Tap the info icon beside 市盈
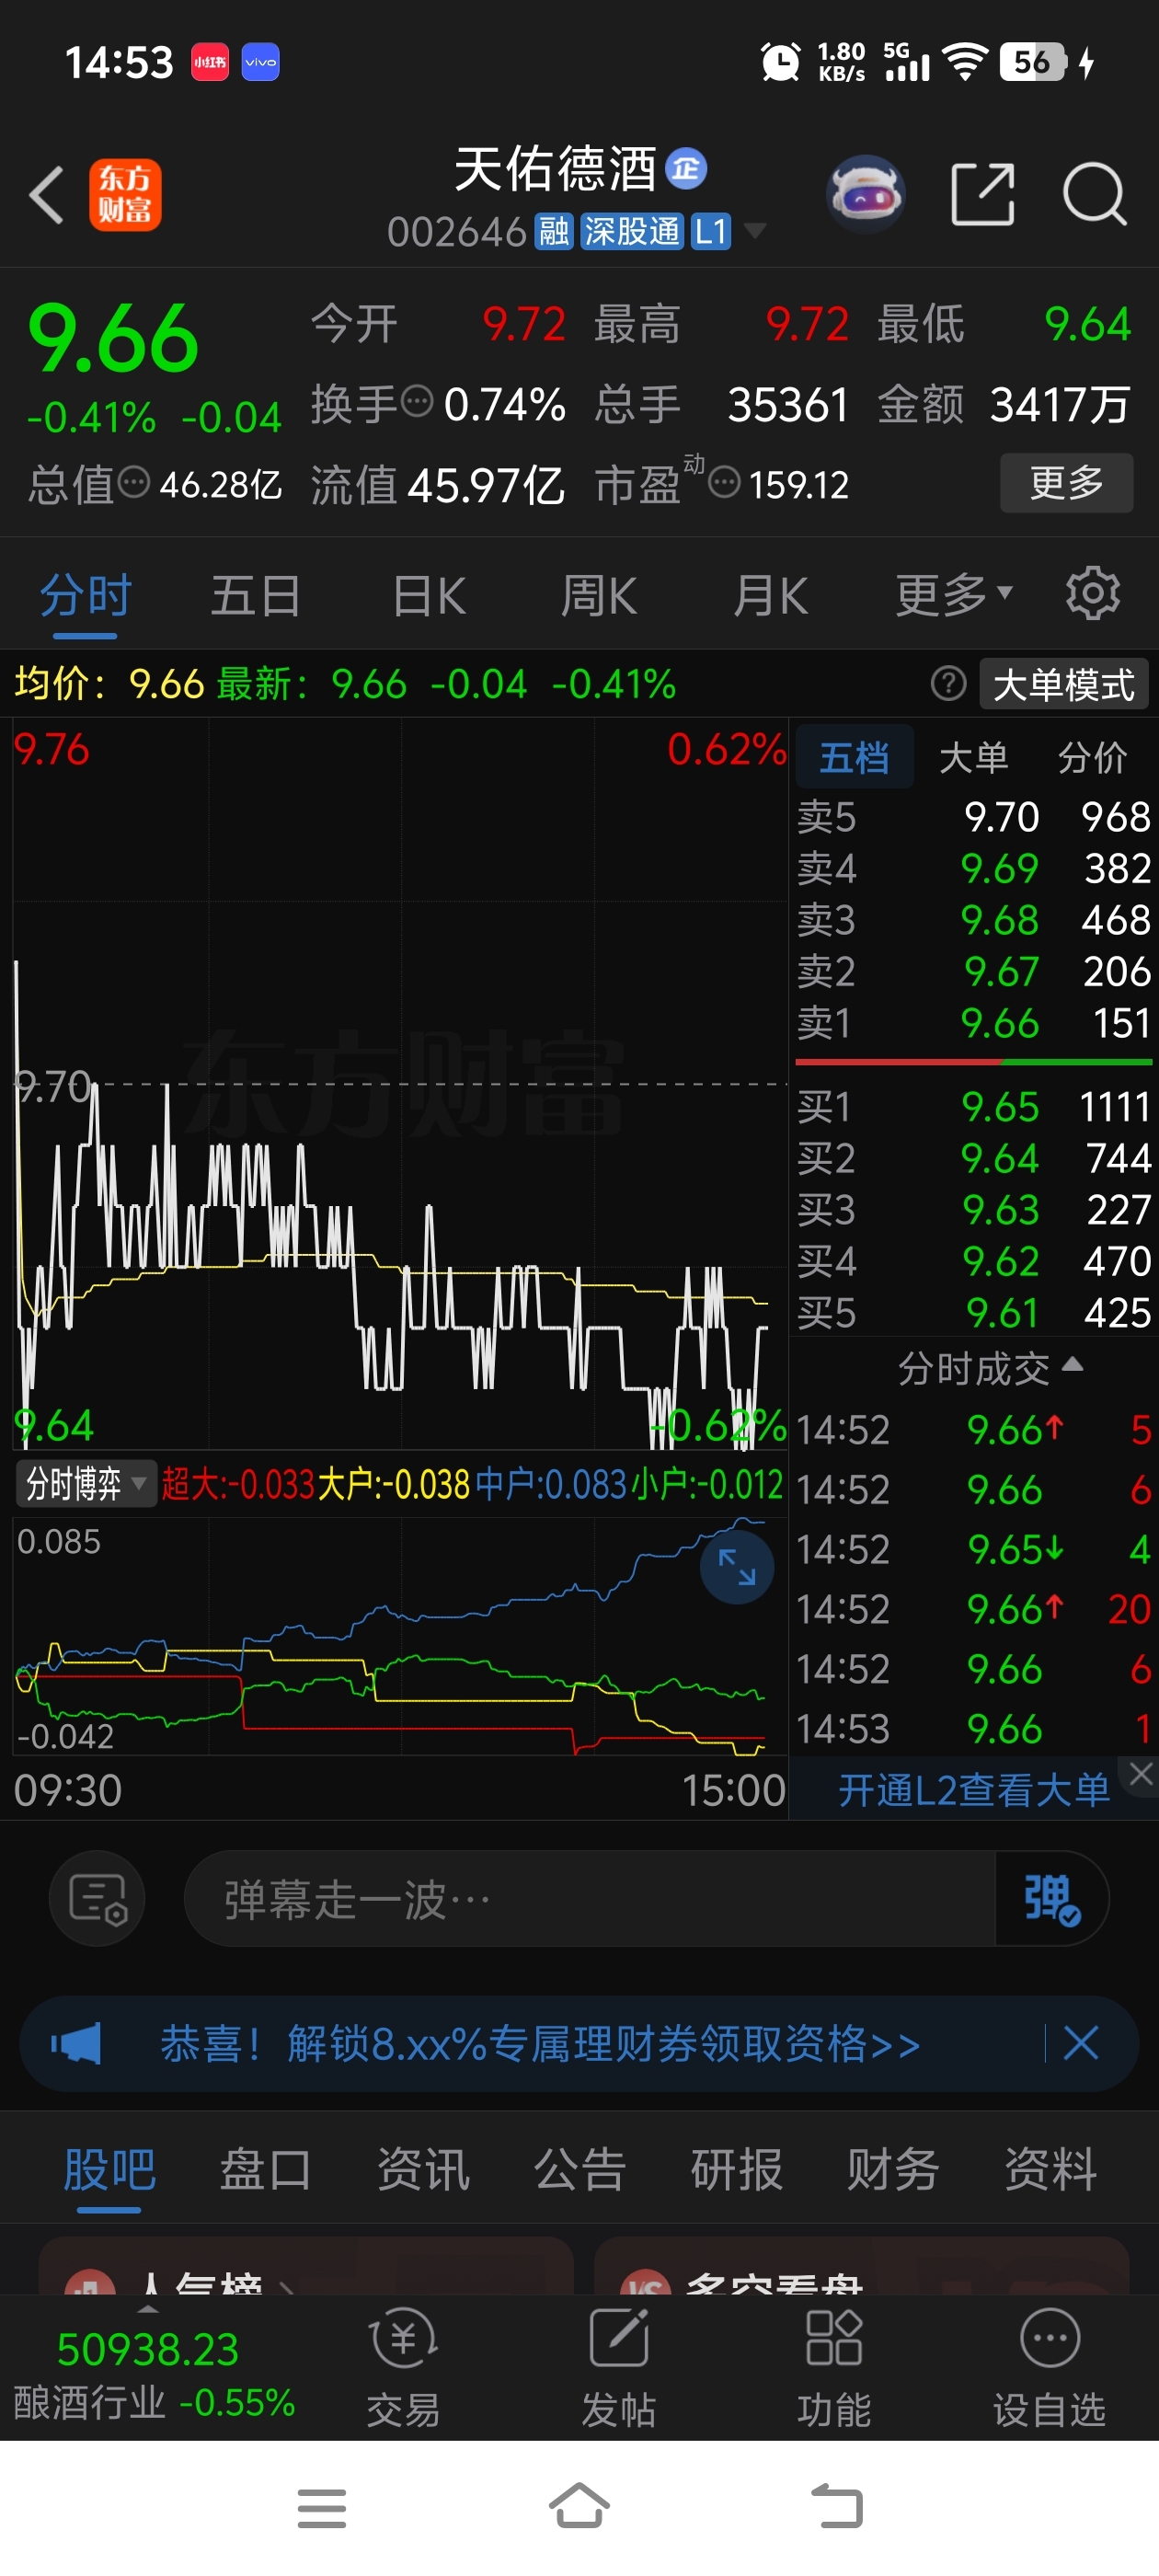This screenshot has width=1159, height=2576. 724,482
